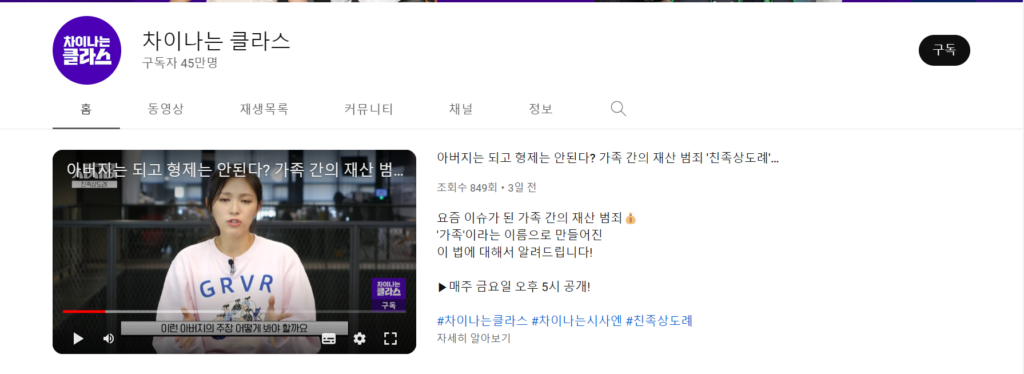Search this channel with magnifier icon
This screenshot has width=1024, height=374.
tap(618, 109)
